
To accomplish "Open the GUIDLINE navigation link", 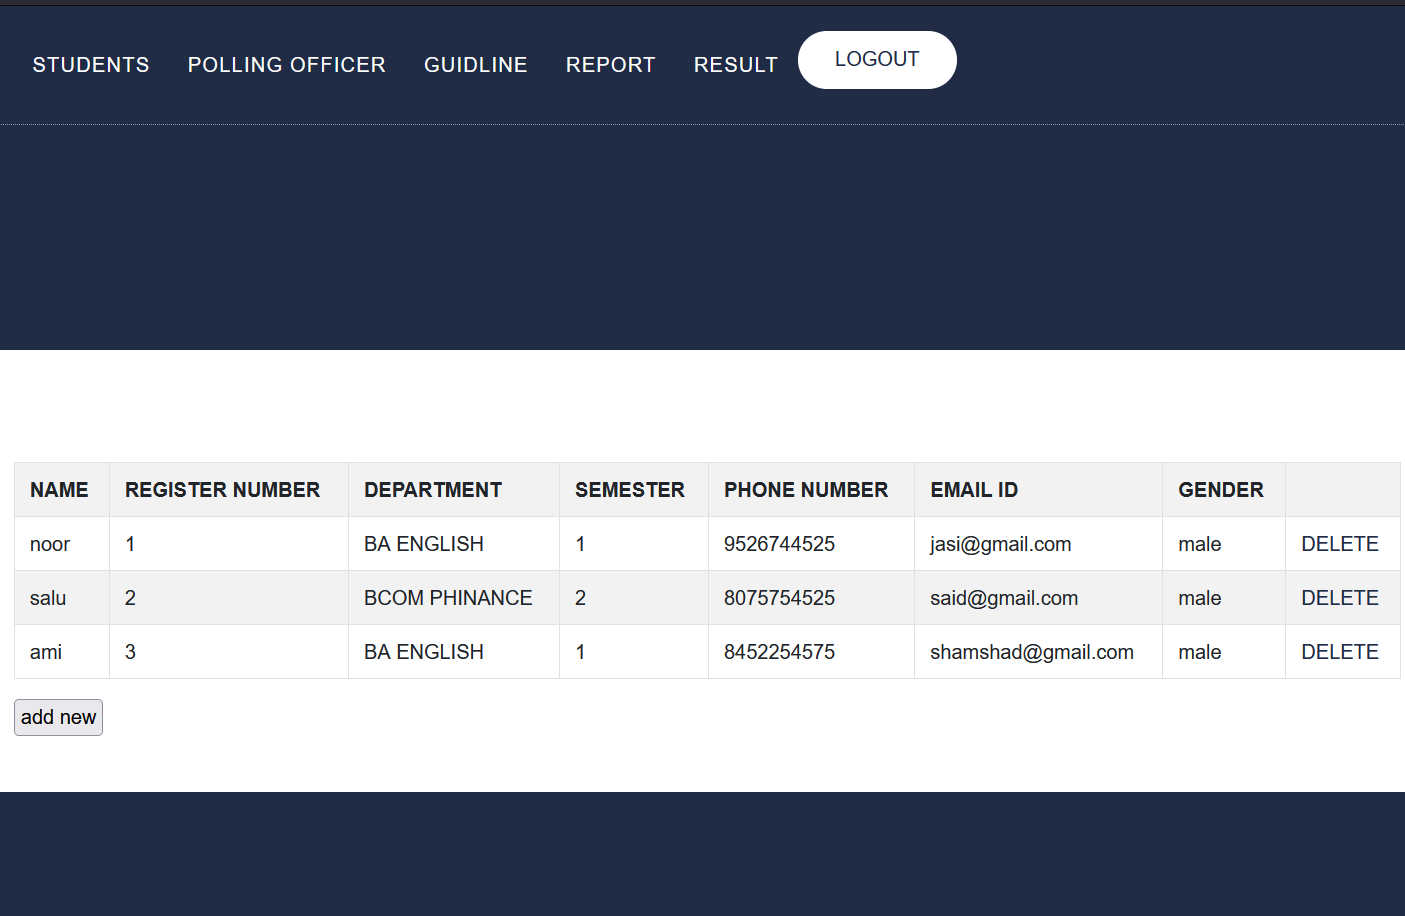I will (x=475, y=65).
